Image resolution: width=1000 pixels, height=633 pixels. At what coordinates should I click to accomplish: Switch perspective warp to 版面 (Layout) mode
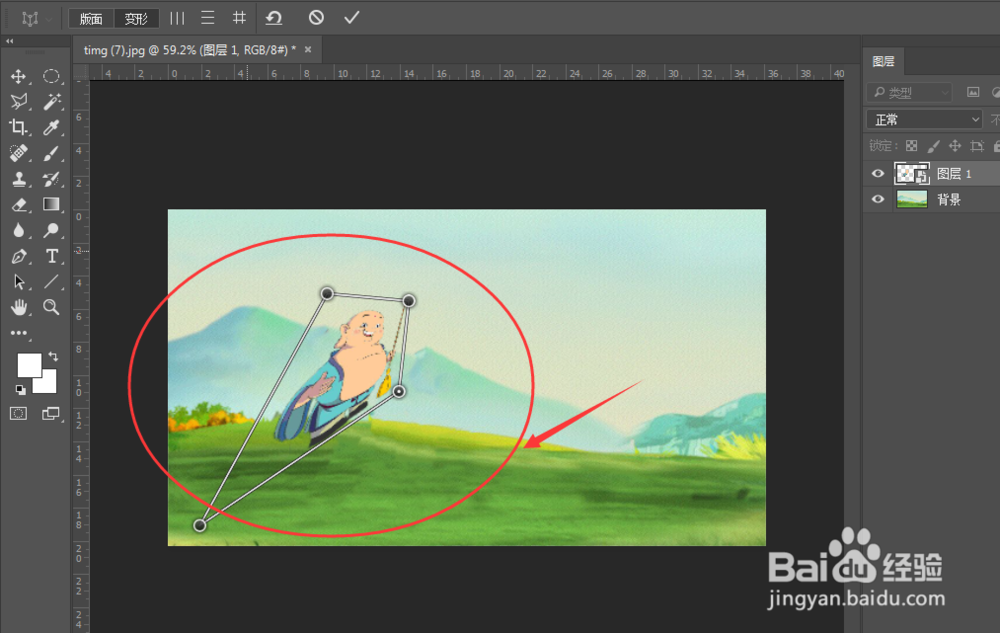tap(91, 18)
